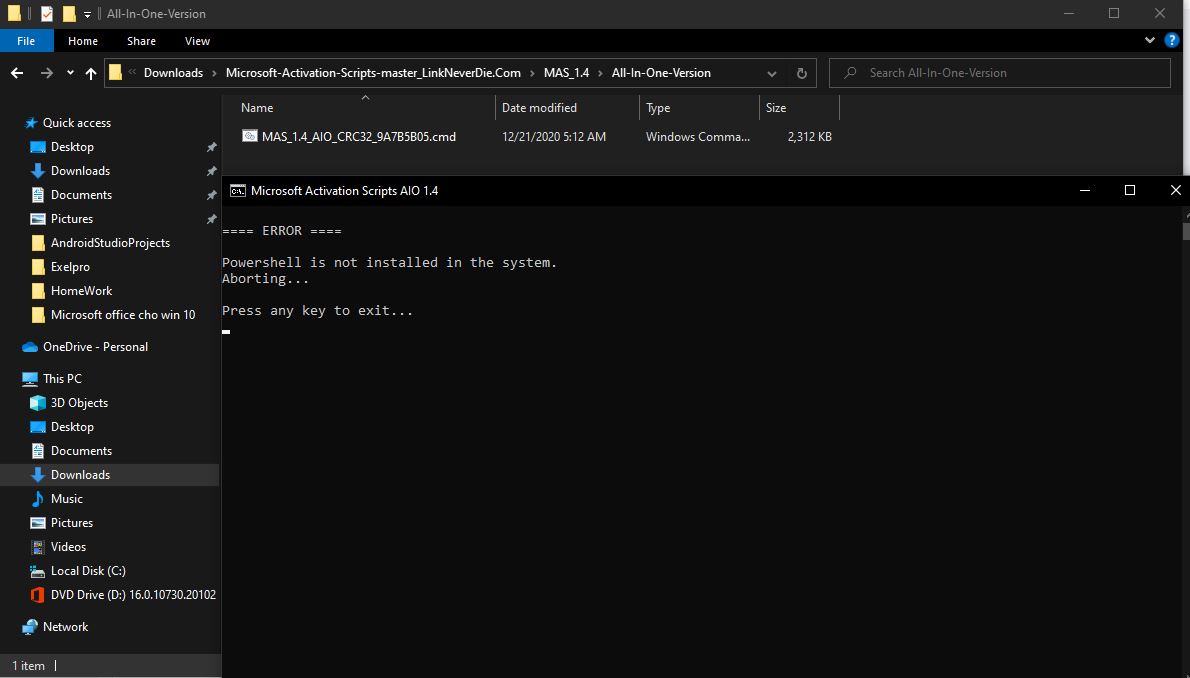Open the File menu tab
This screenshot has width=1190, height=678.
(x=26, y=41)
